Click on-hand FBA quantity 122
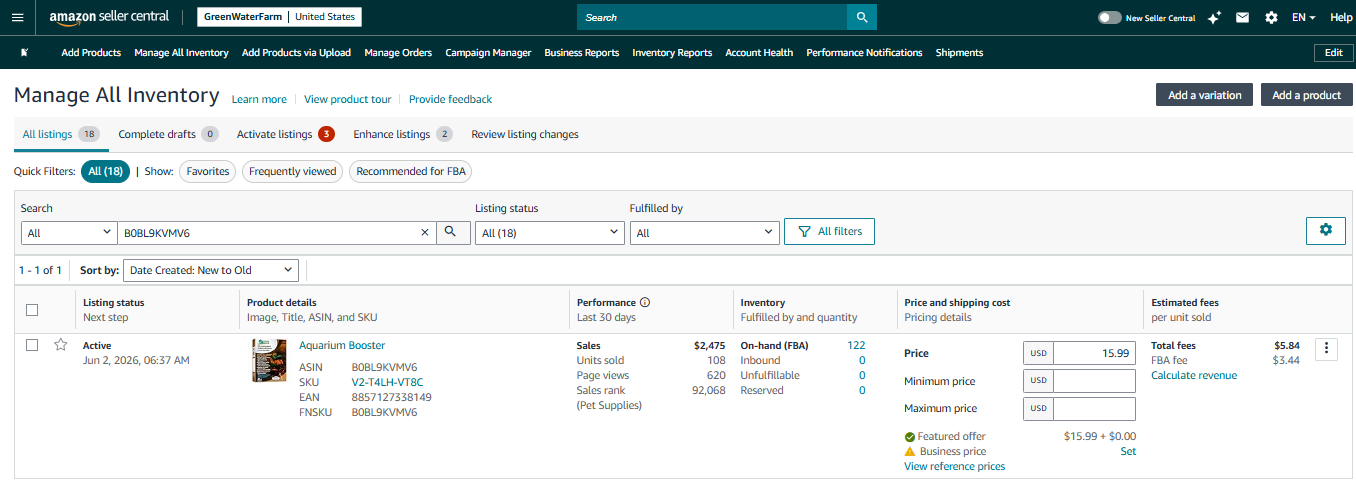This screenshot has width=1356, height=500. click(856, 345)
